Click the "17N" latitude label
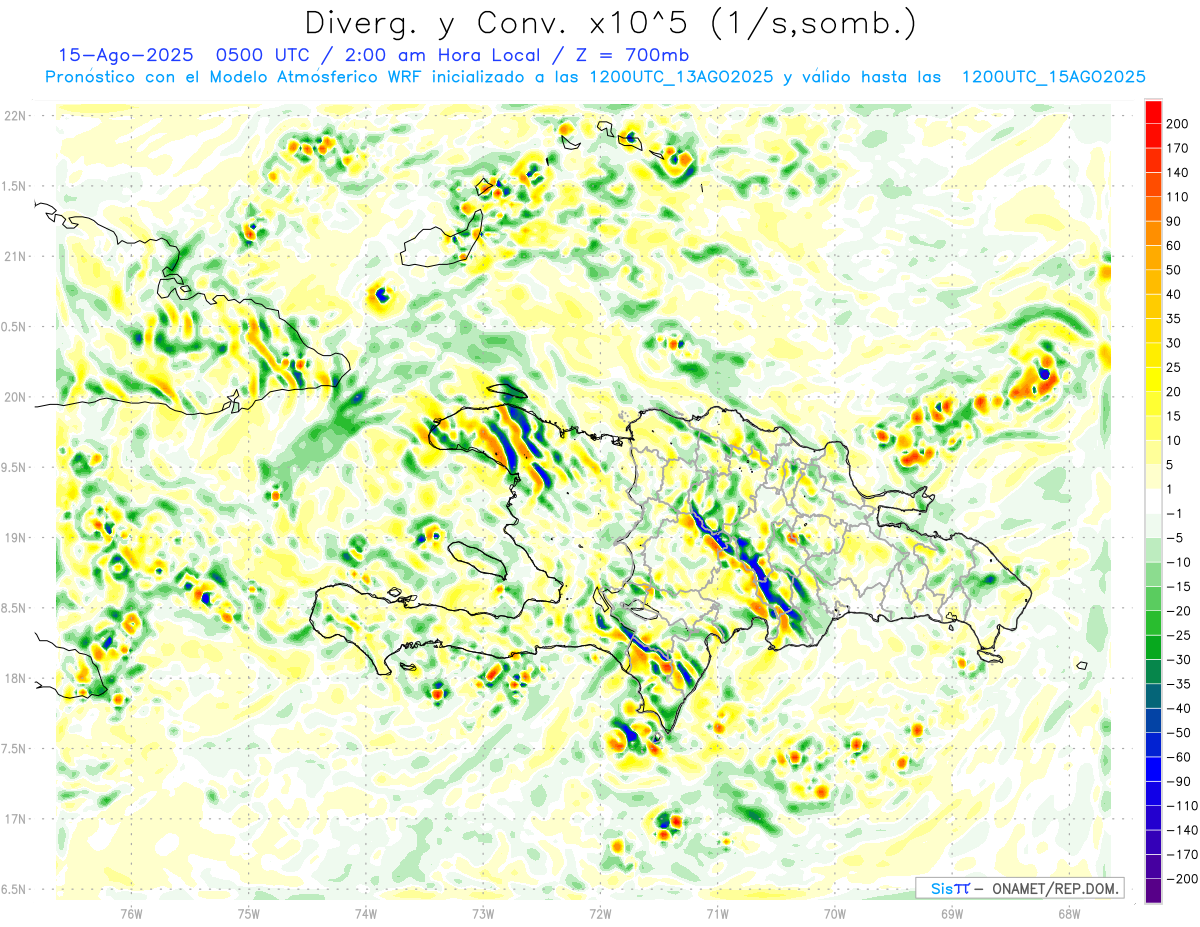The image size is (1200, 927). pyautogui.click(x=15, y=819)
